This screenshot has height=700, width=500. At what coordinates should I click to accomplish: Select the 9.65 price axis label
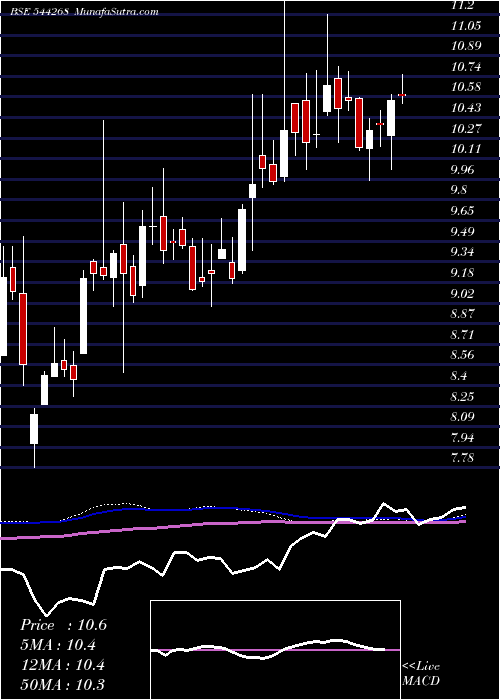[463, 211]
